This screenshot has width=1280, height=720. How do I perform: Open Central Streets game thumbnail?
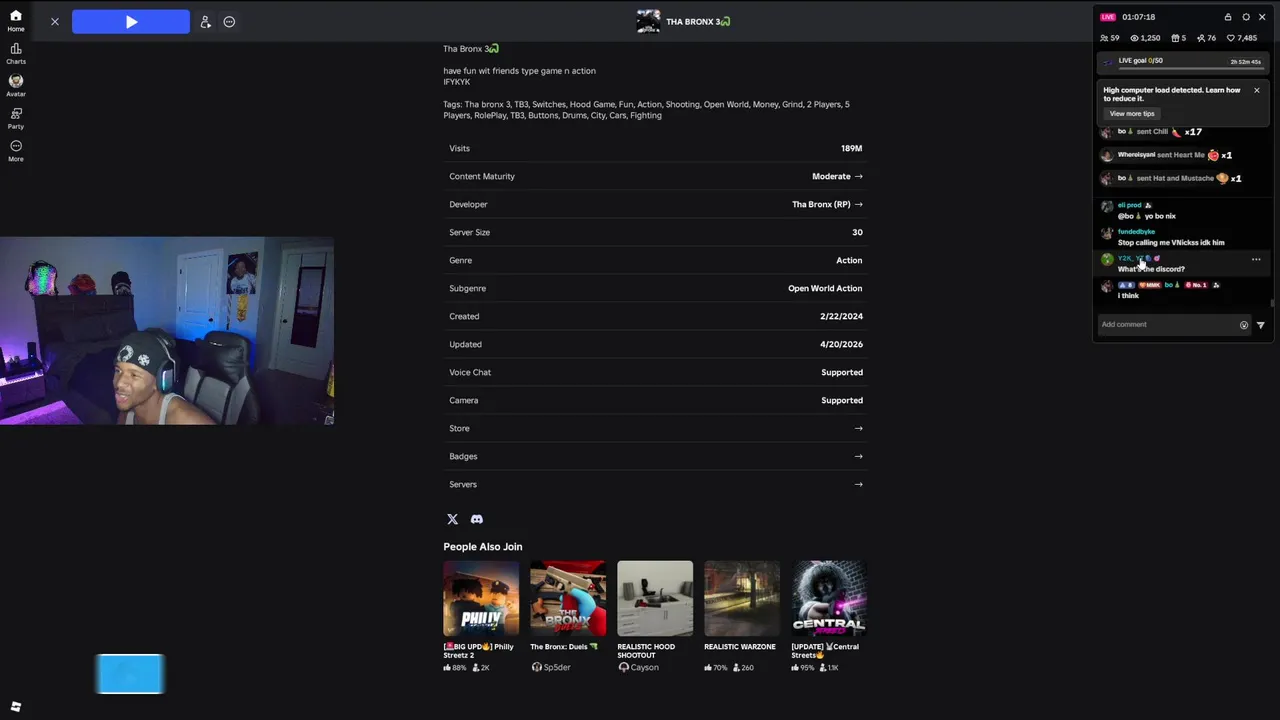829,598
